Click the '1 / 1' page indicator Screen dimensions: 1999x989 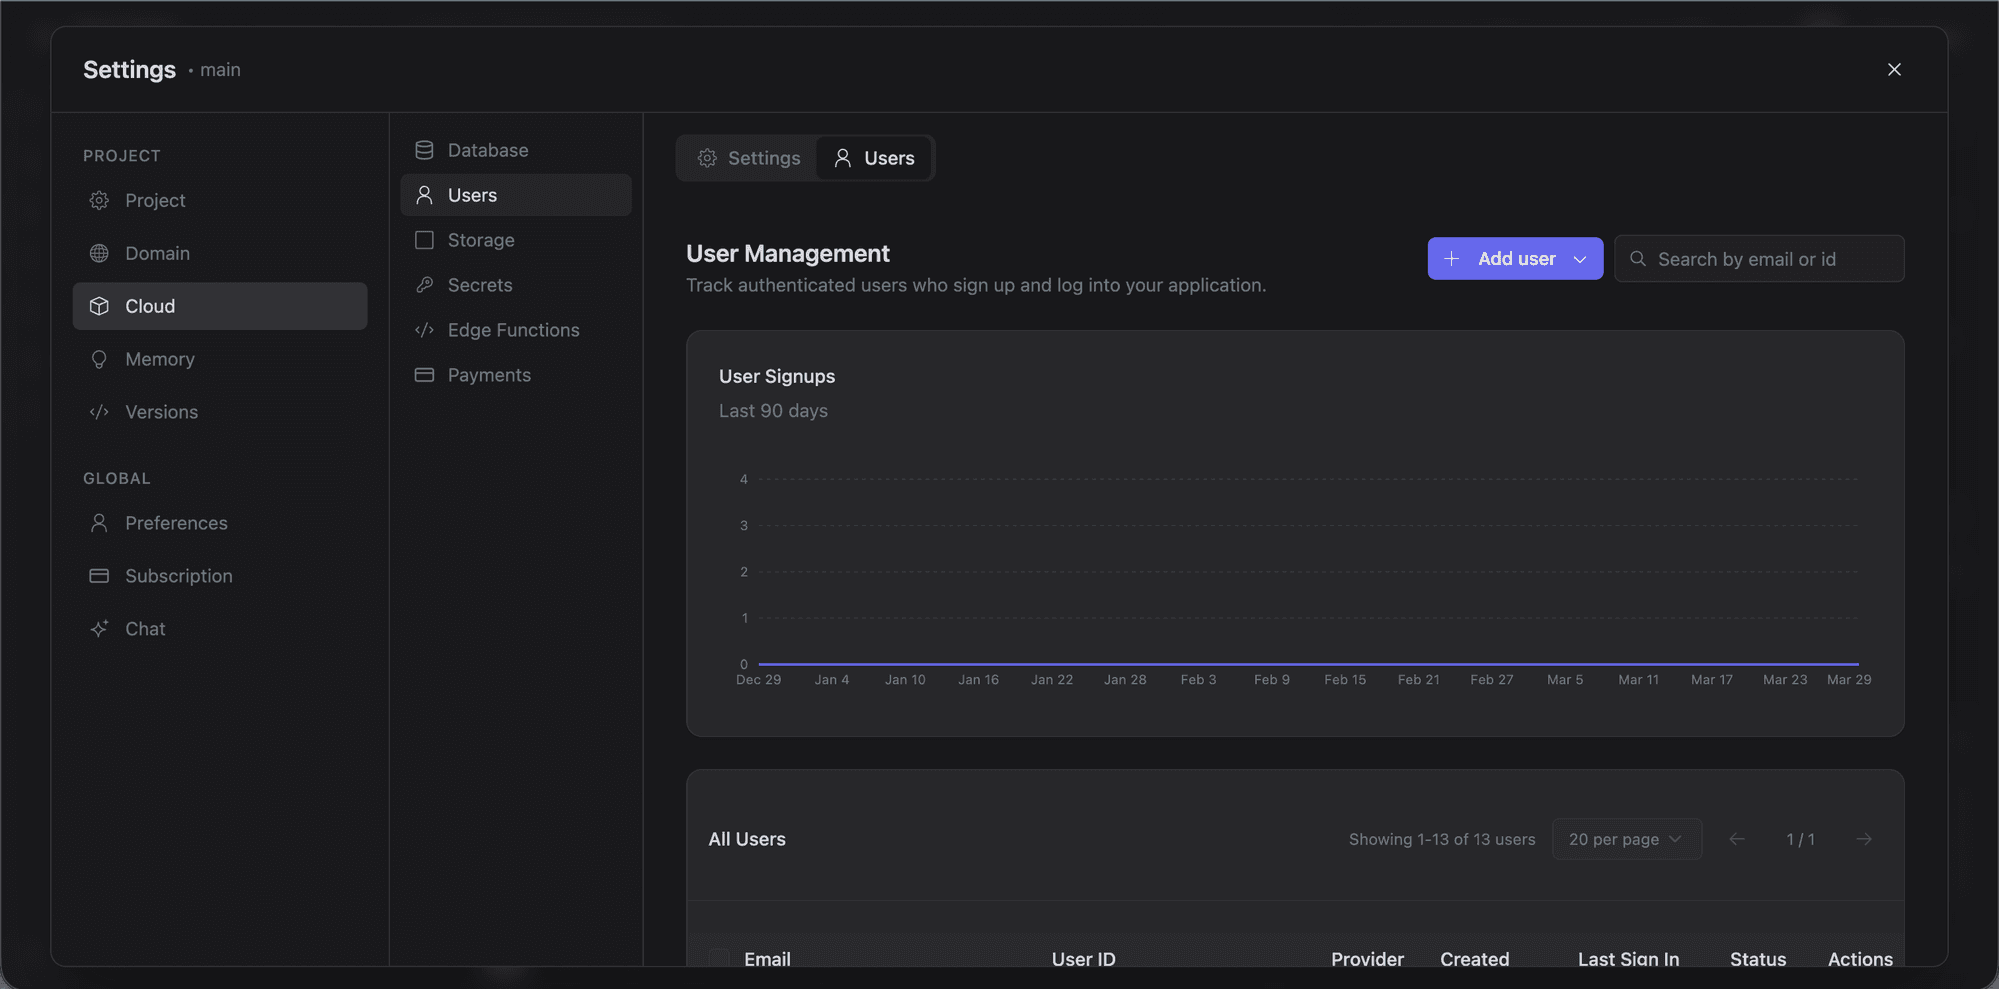[1800, 839]
